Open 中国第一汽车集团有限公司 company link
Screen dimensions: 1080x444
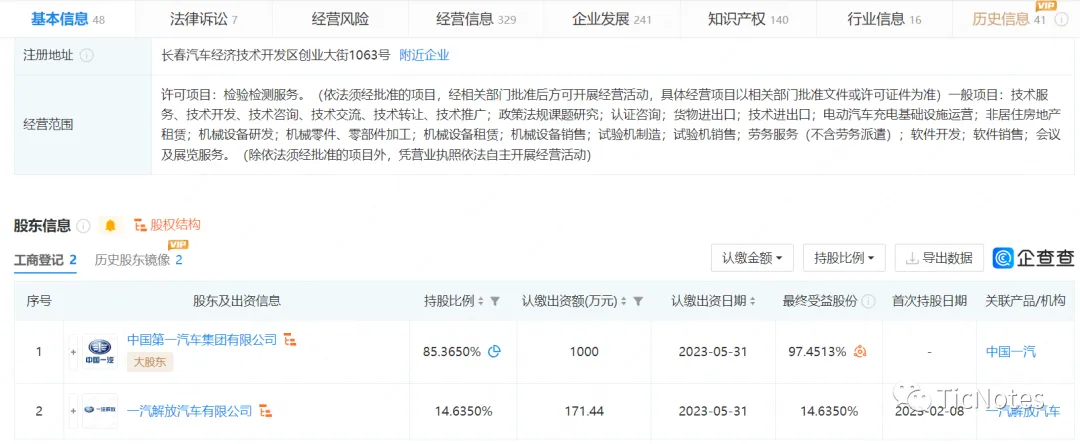pos(202,339)
